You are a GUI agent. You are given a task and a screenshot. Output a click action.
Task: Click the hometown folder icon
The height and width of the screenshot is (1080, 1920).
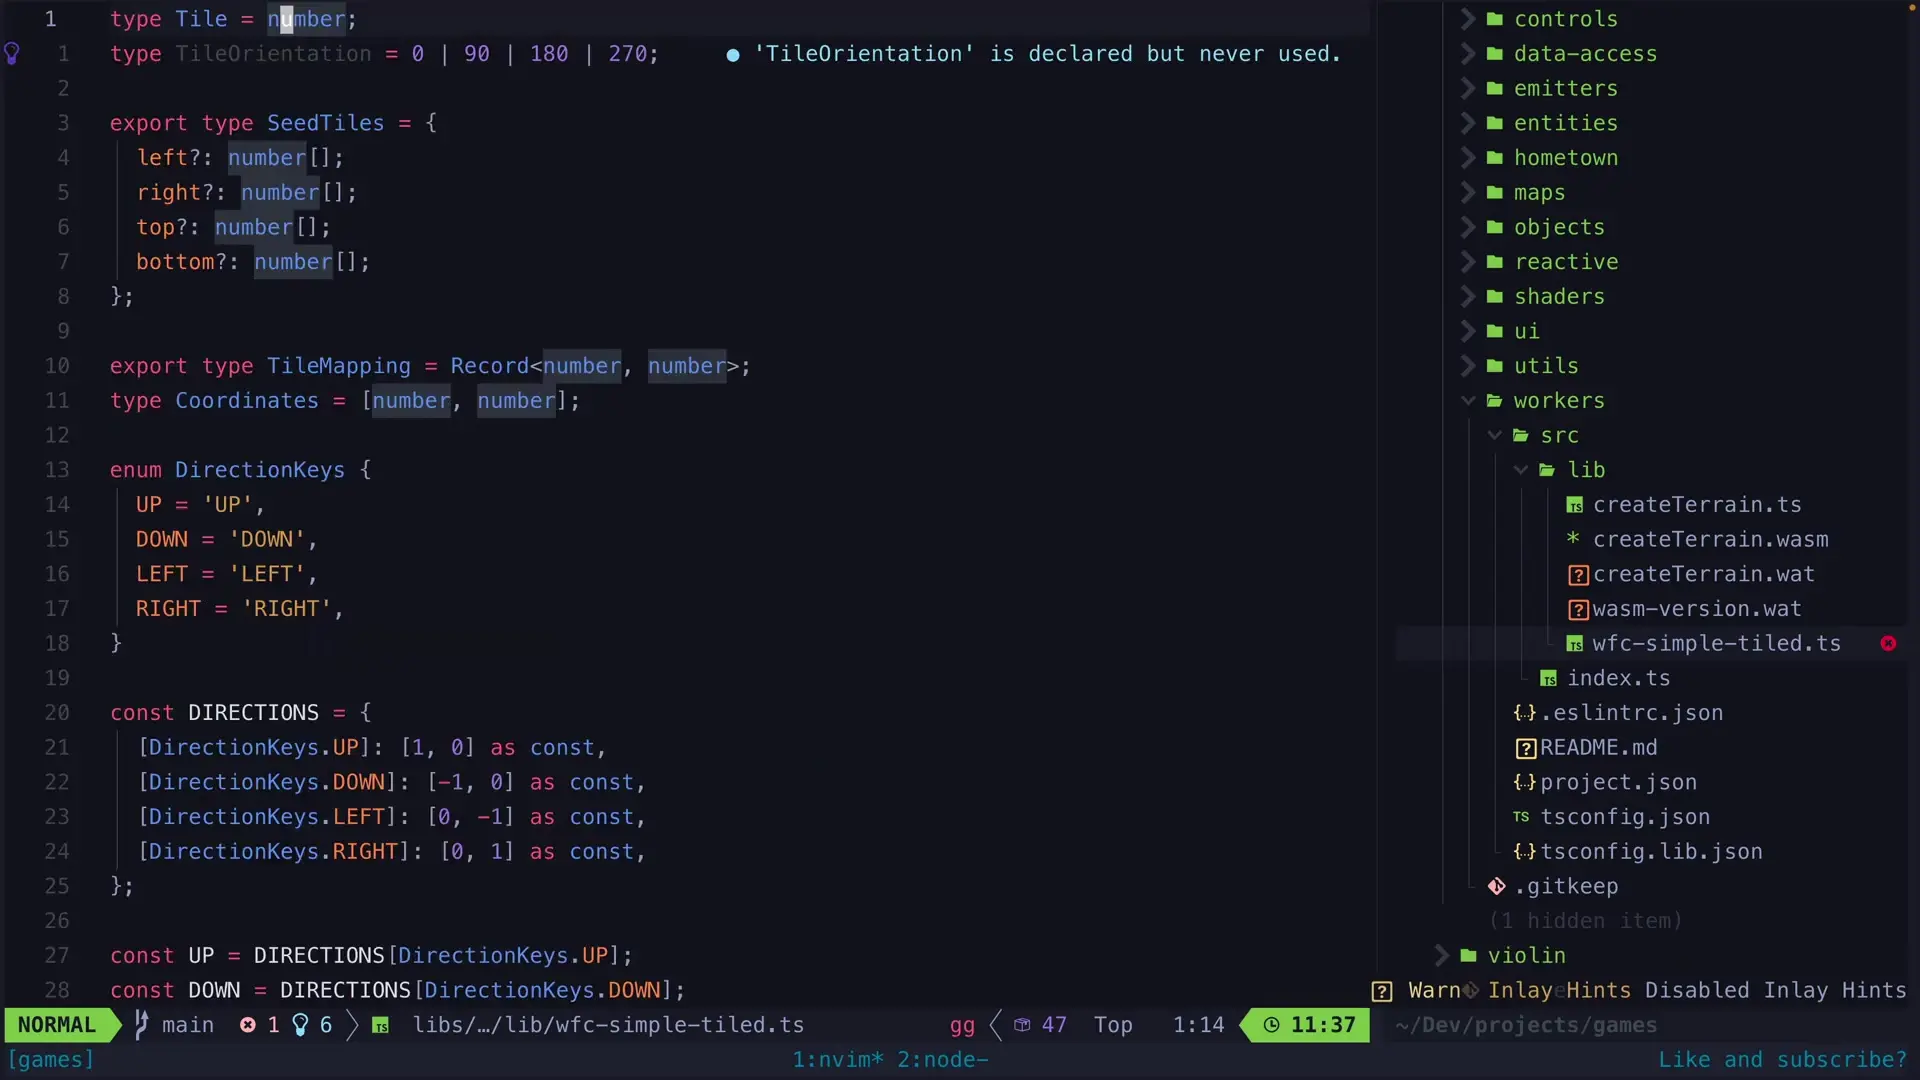coord(1495,158)
